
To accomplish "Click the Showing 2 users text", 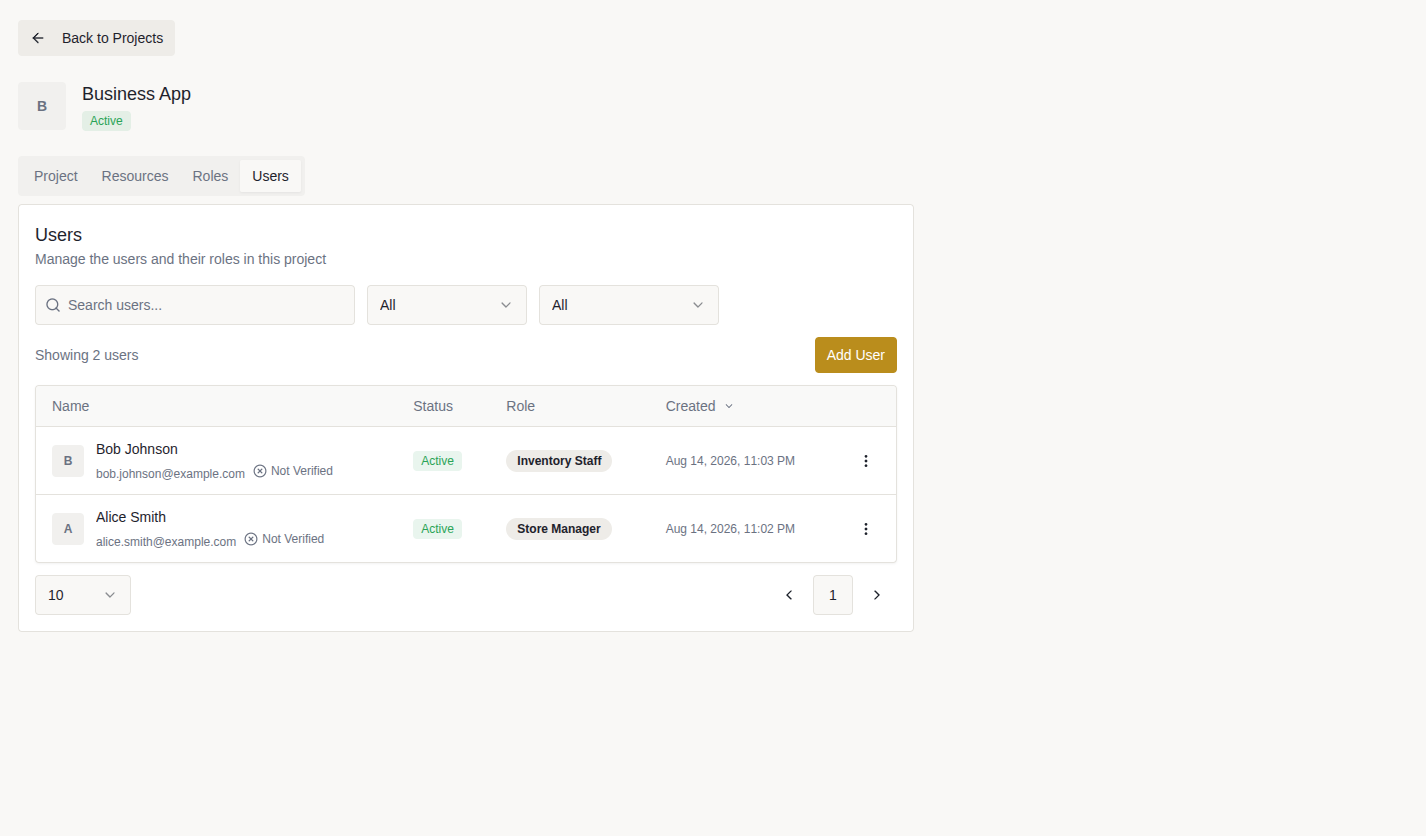I will pos(87,355).
